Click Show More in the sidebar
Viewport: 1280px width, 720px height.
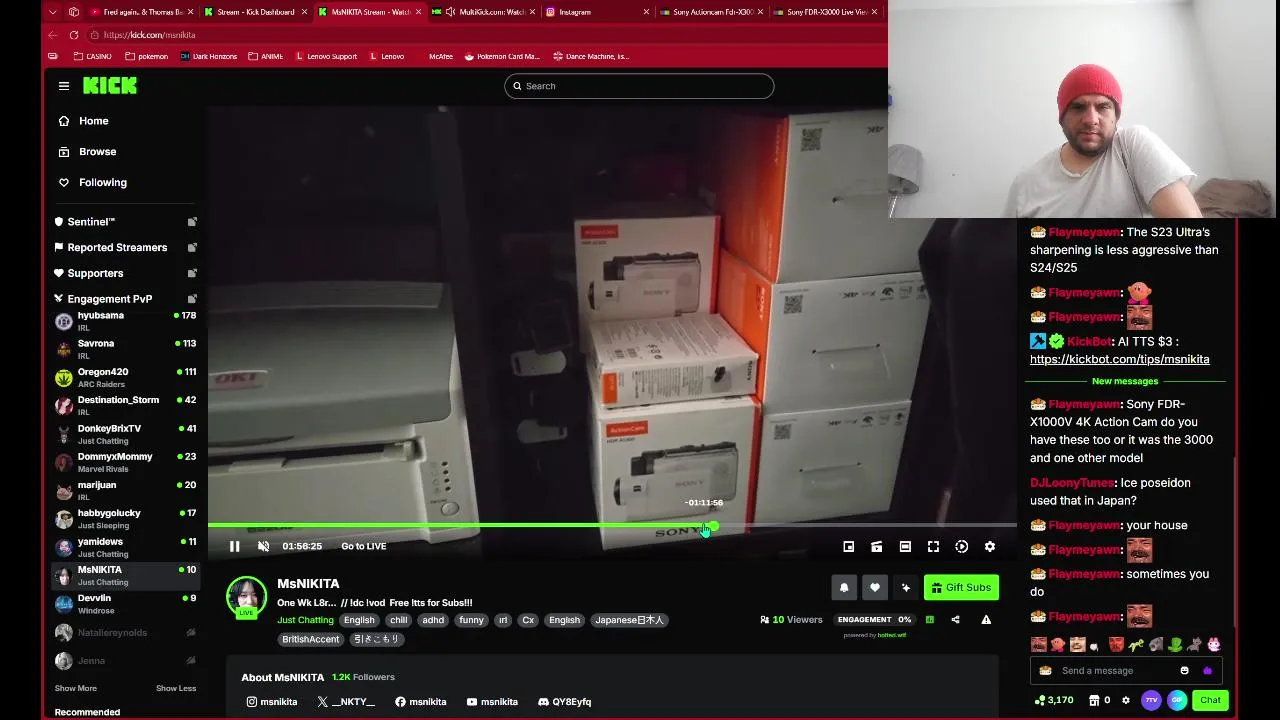pyautogui.click(x=76, y=688)
